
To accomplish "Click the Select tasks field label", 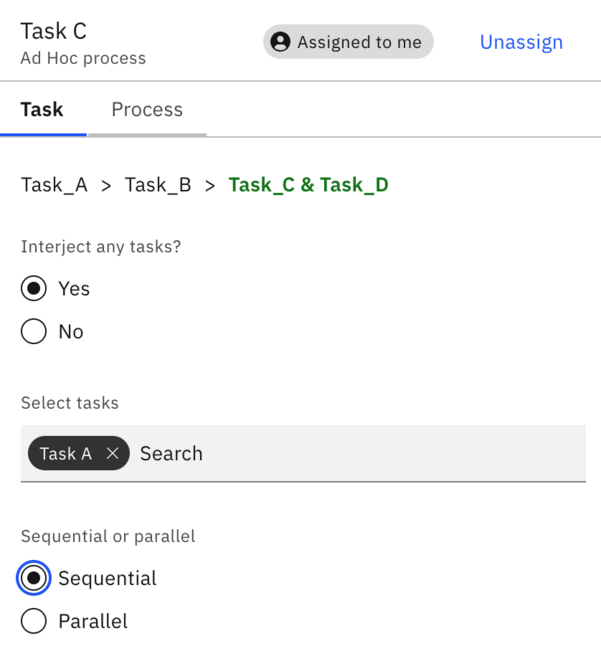I will tap(70, 403).
